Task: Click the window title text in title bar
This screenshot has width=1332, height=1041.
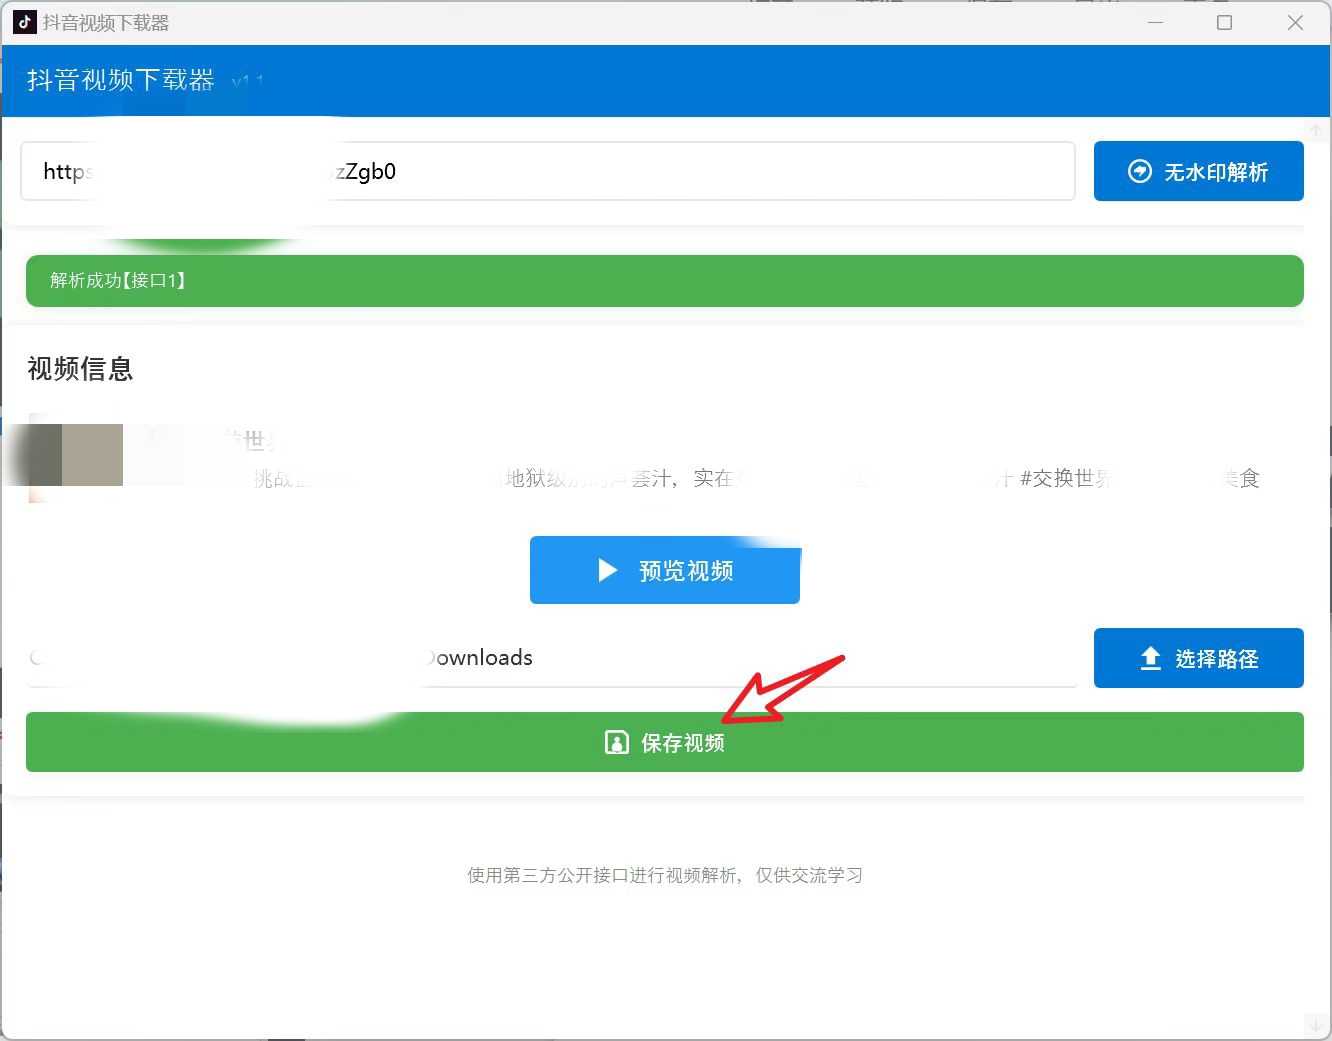Action: tap(105, 22)
